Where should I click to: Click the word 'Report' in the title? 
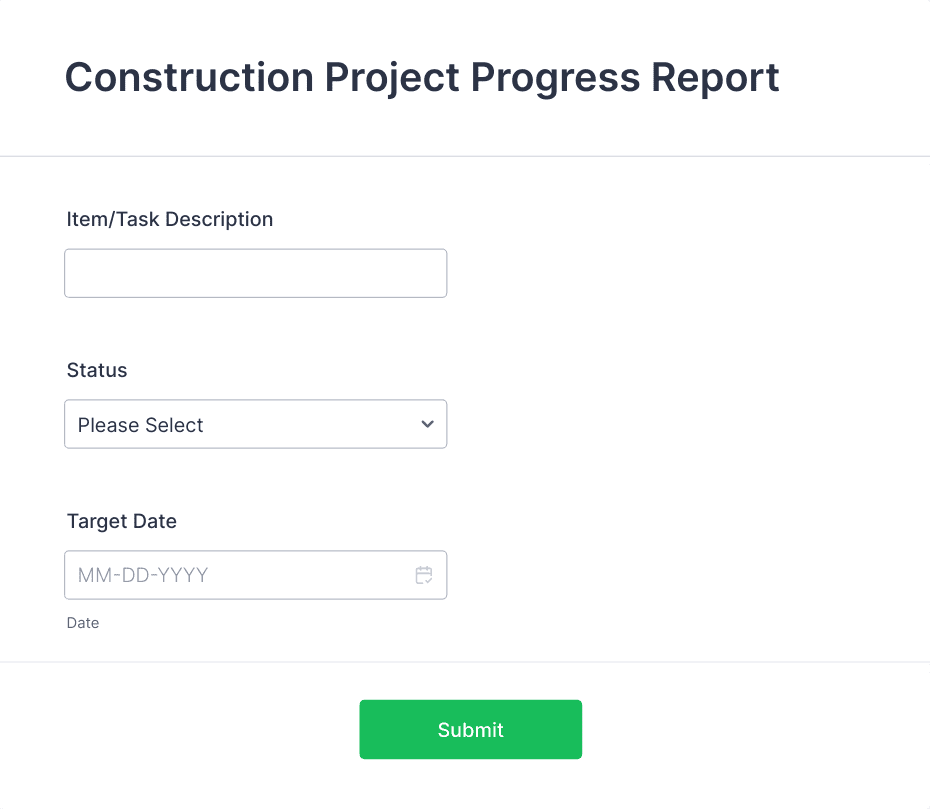pyautogui.click(x=715, y=78)
